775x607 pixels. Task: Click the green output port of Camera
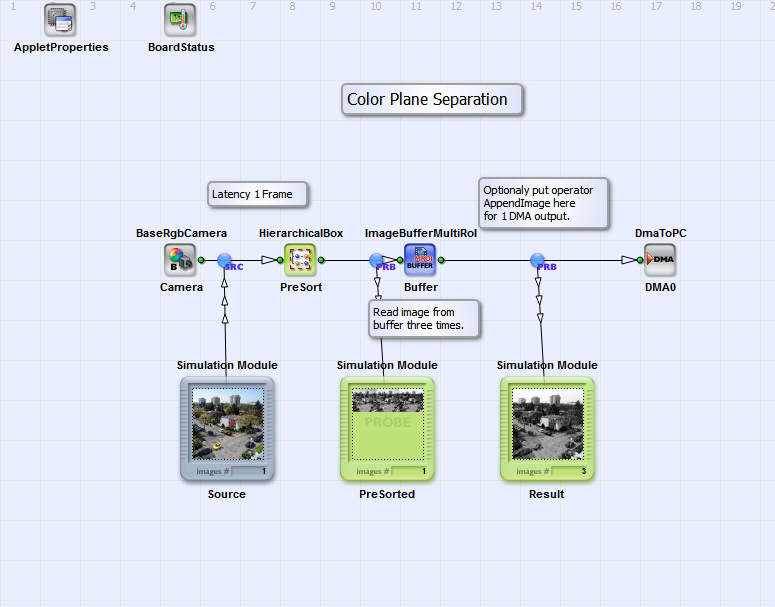click(201, 260)
